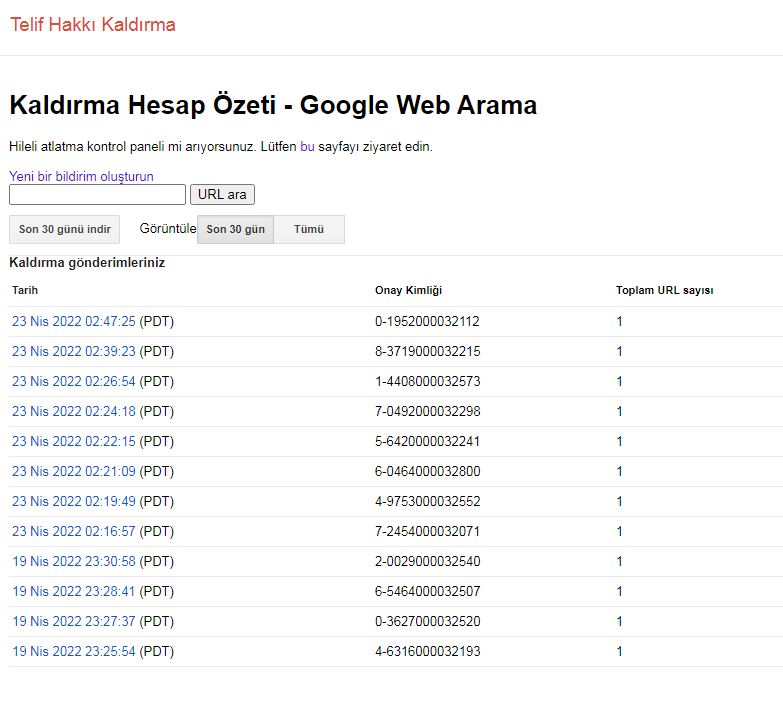
Task: Open the Telif Hakkı Kaldırma header link
Action: tap(93, 24)
